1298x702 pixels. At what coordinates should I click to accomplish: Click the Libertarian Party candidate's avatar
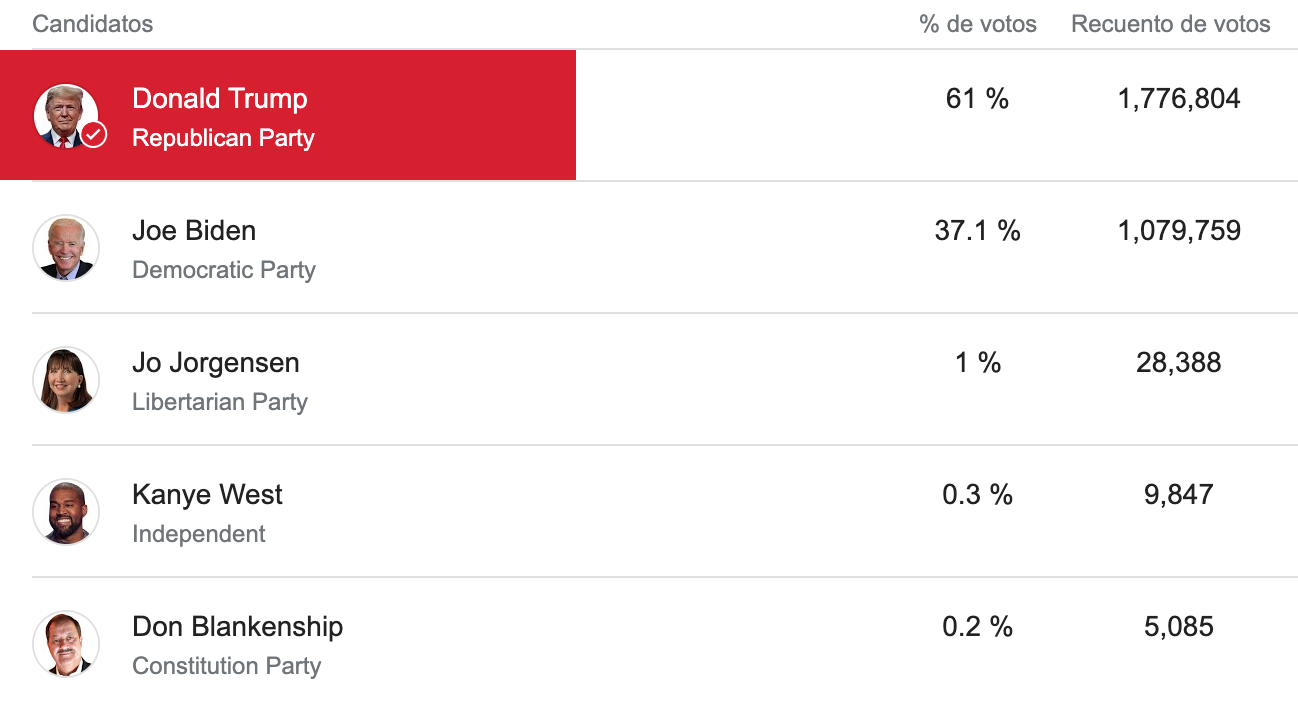point(66,379)
